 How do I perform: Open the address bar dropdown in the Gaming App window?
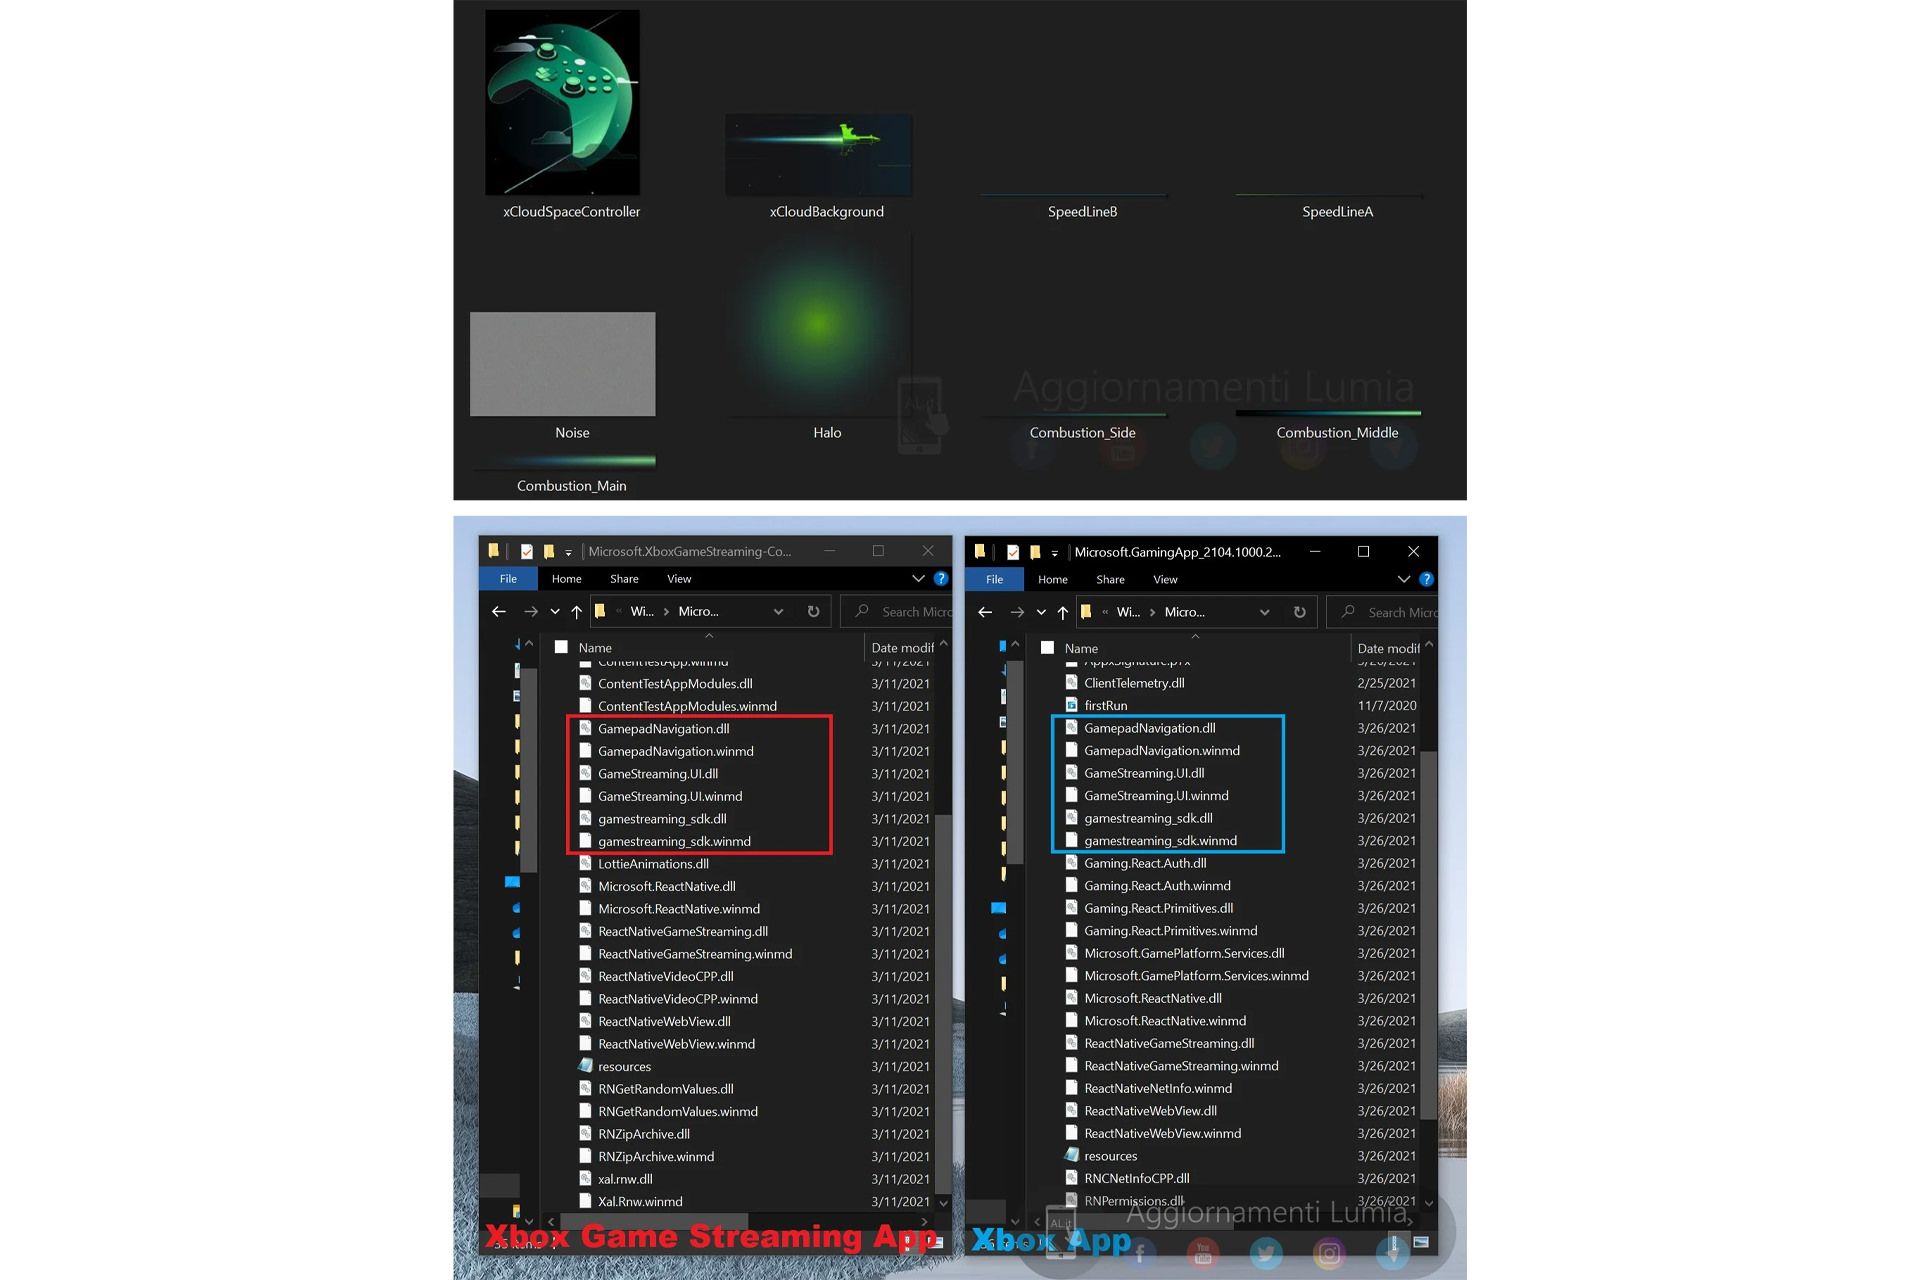click(x=1264, y=612)
